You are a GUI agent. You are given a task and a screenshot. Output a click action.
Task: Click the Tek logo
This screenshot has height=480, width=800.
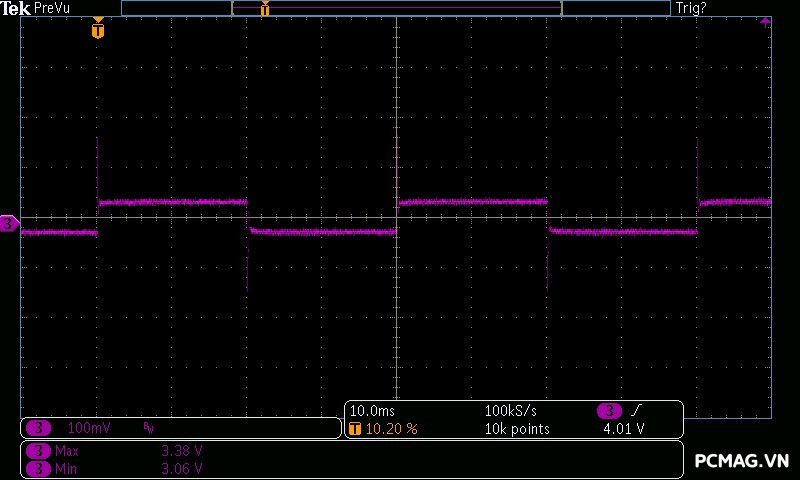17,8
